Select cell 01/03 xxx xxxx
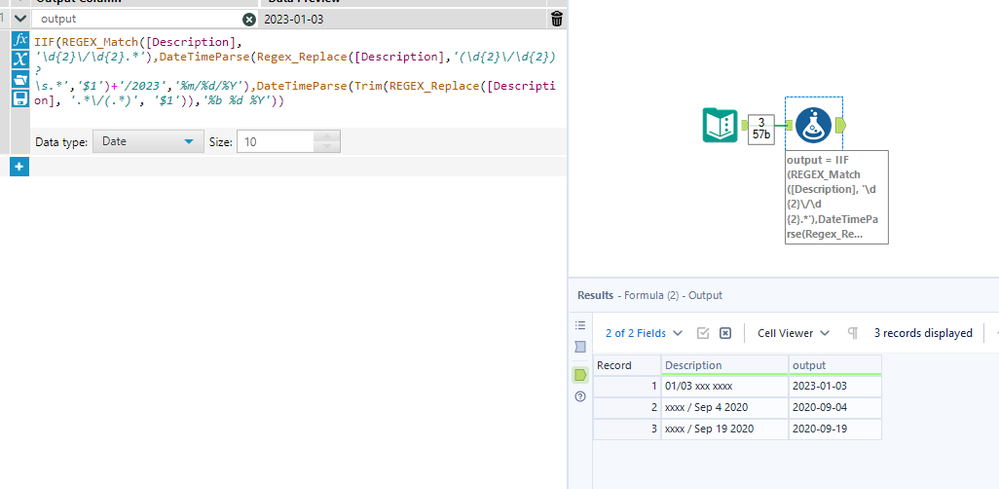This screenshot has height=489, width=999. pyautogui.click(x=725, y=386)
